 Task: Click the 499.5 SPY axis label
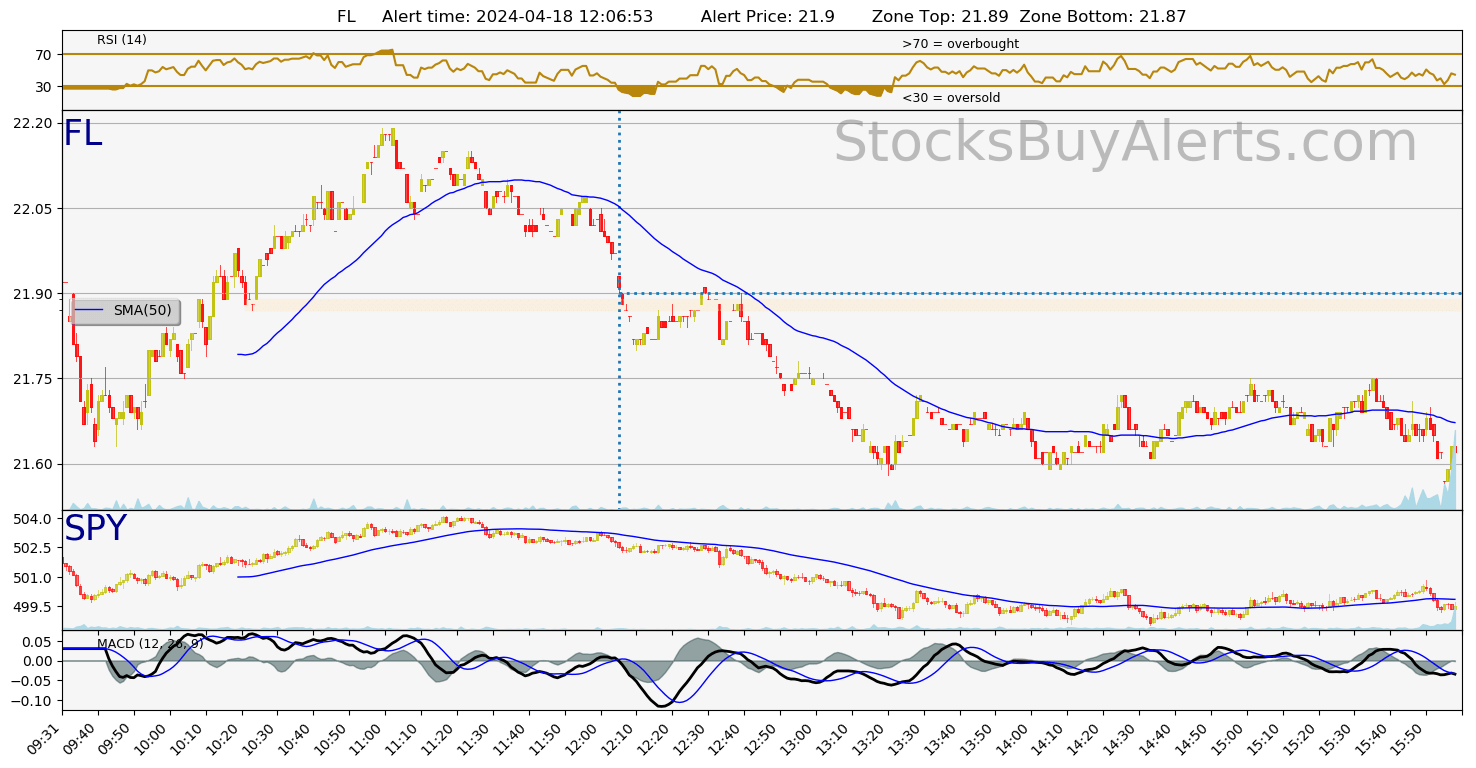[x=34, y=606]
